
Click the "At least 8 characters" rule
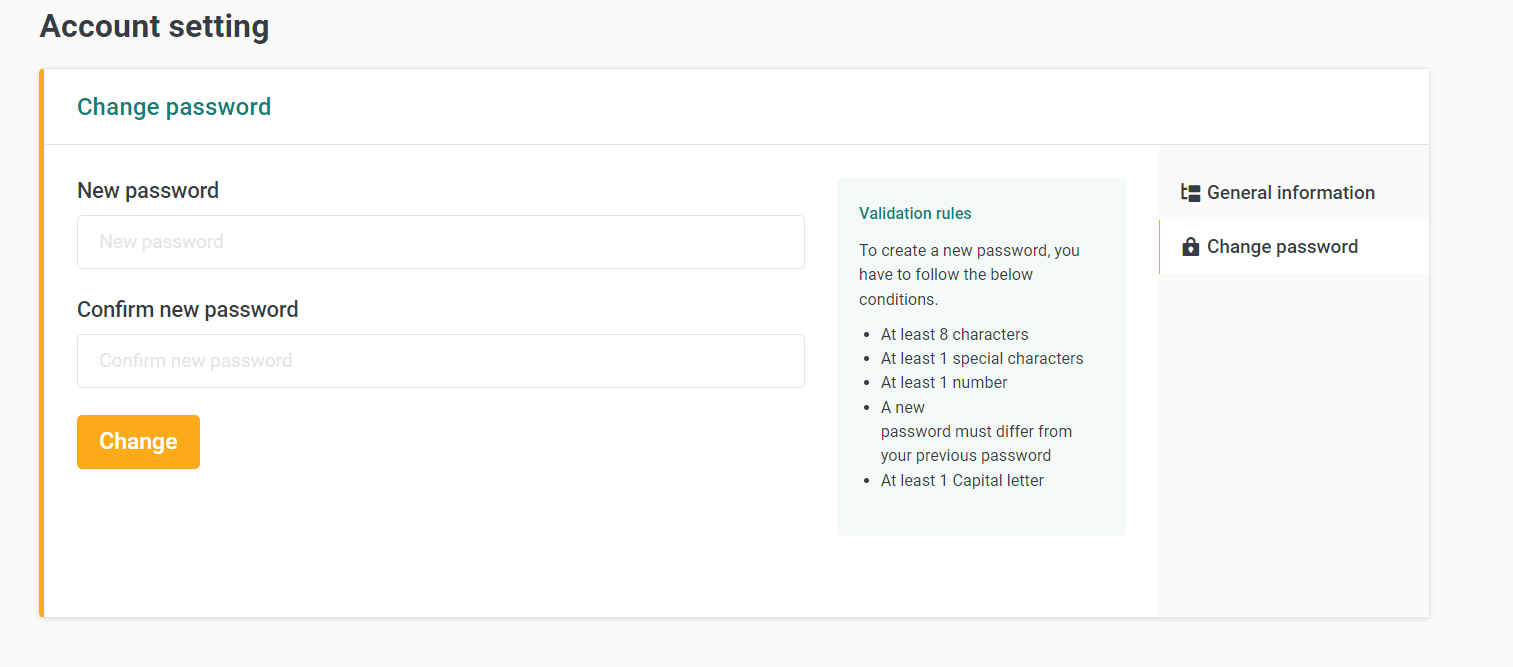tap(954, 334)
